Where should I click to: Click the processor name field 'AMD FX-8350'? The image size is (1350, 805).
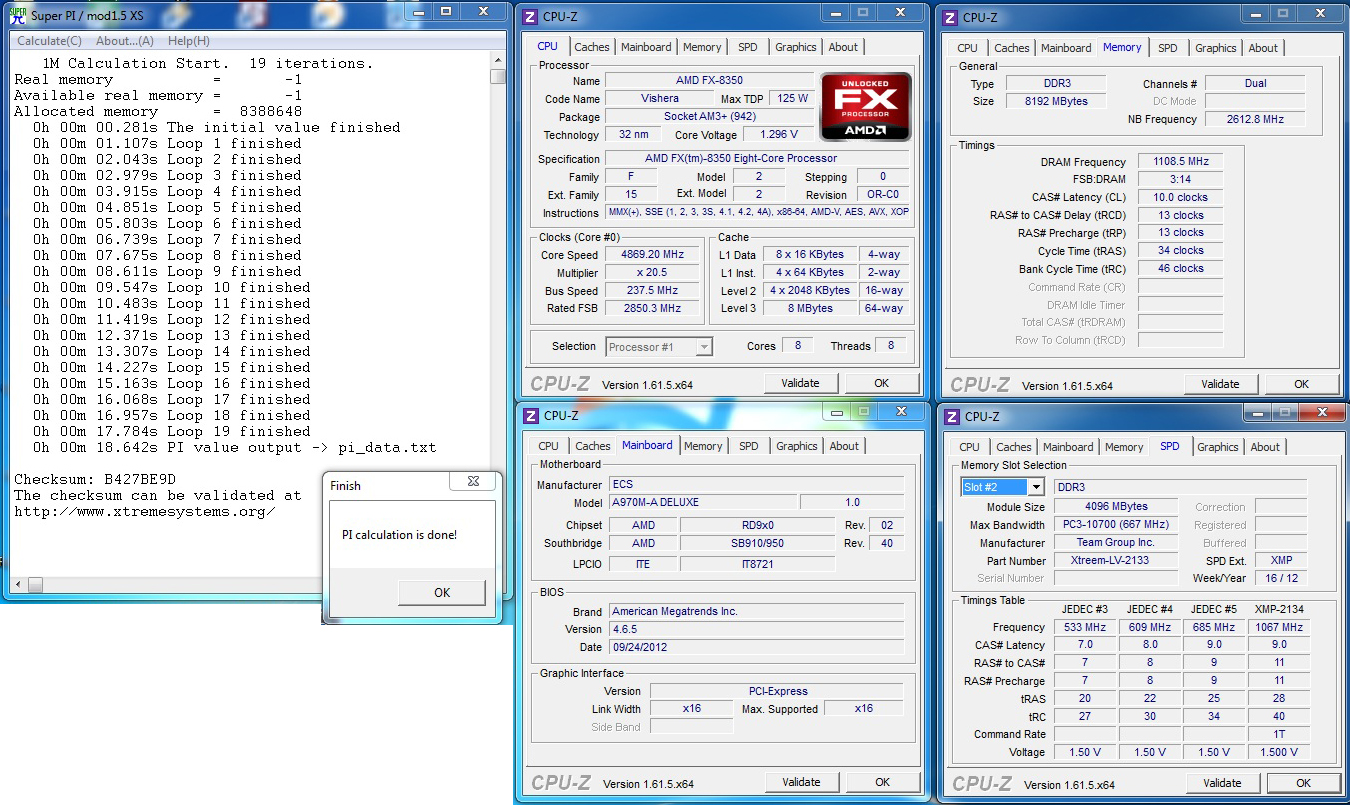(709, 80)
